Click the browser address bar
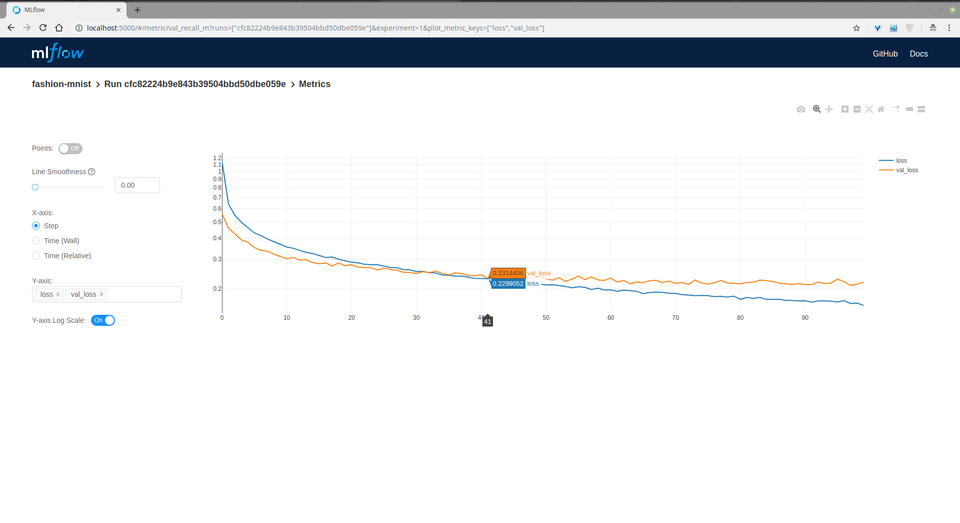This screenshot has width=960, height=523. coord(459,28)
